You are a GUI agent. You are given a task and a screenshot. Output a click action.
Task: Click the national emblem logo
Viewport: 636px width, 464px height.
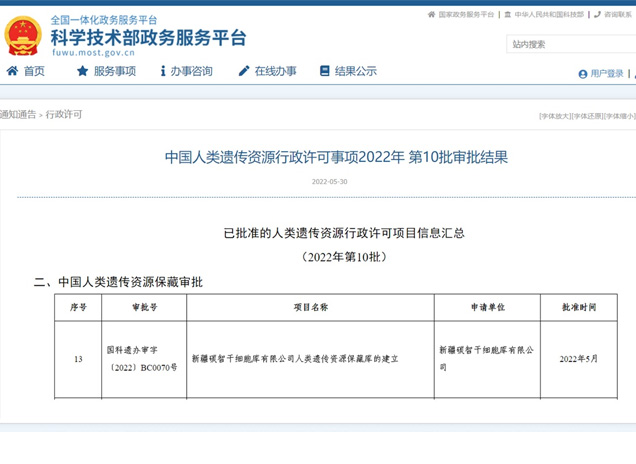click(x=23, y=36)
